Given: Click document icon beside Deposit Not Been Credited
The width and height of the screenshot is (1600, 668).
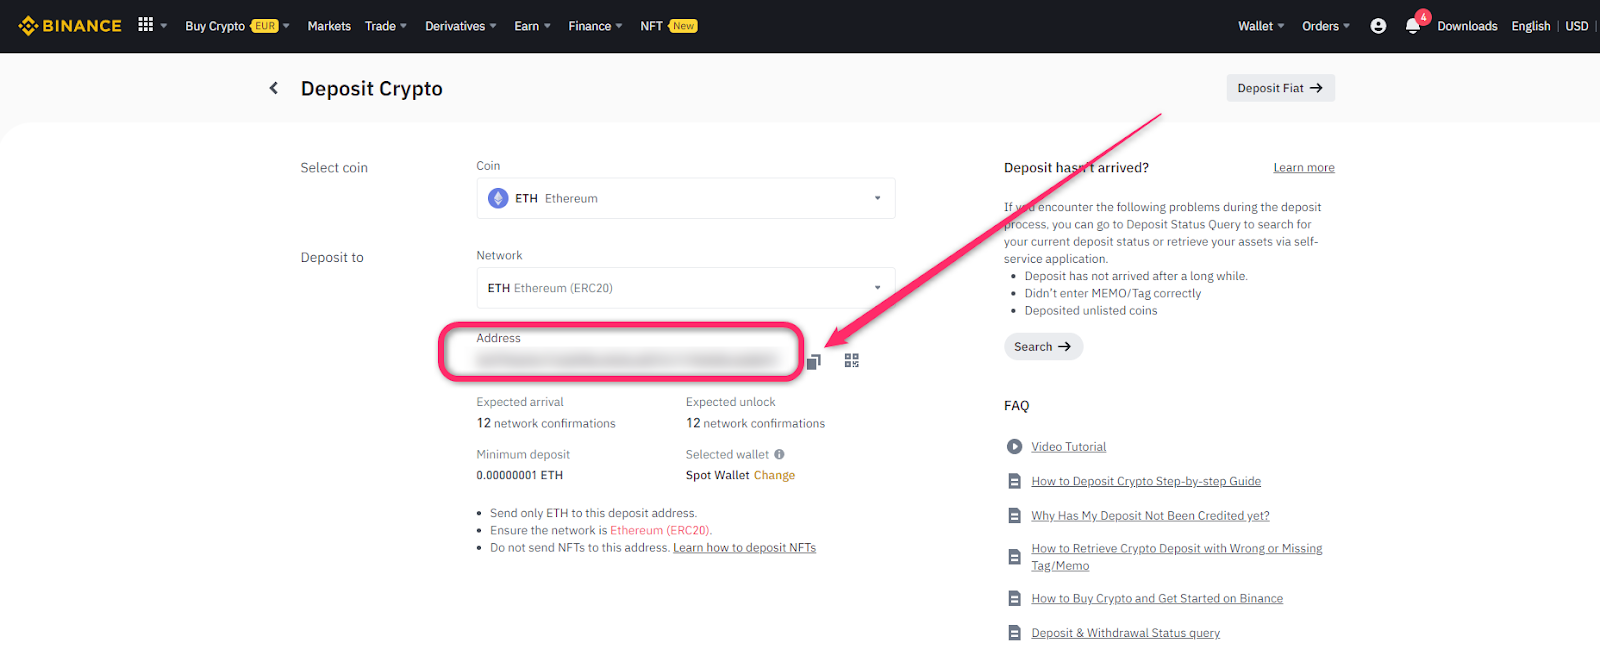Looking at the screenshot, I should point(1014,516).
